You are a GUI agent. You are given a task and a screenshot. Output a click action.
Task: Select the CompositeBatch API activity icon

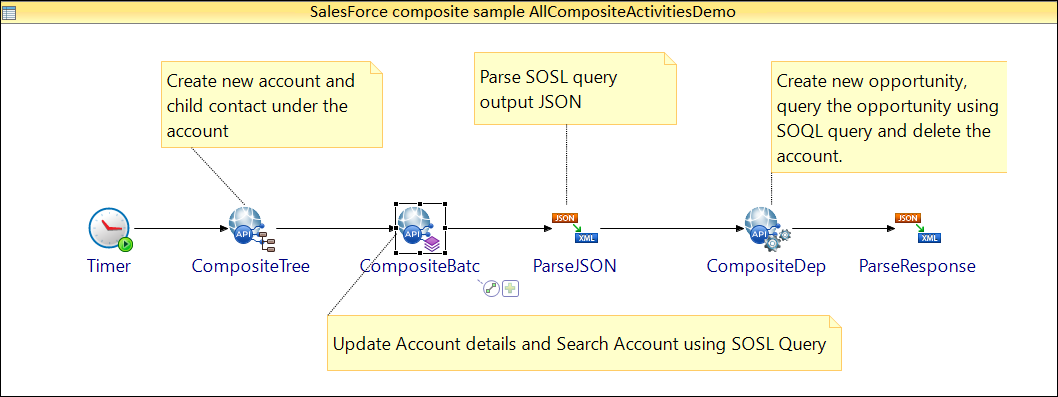click(x=420, y=229)
